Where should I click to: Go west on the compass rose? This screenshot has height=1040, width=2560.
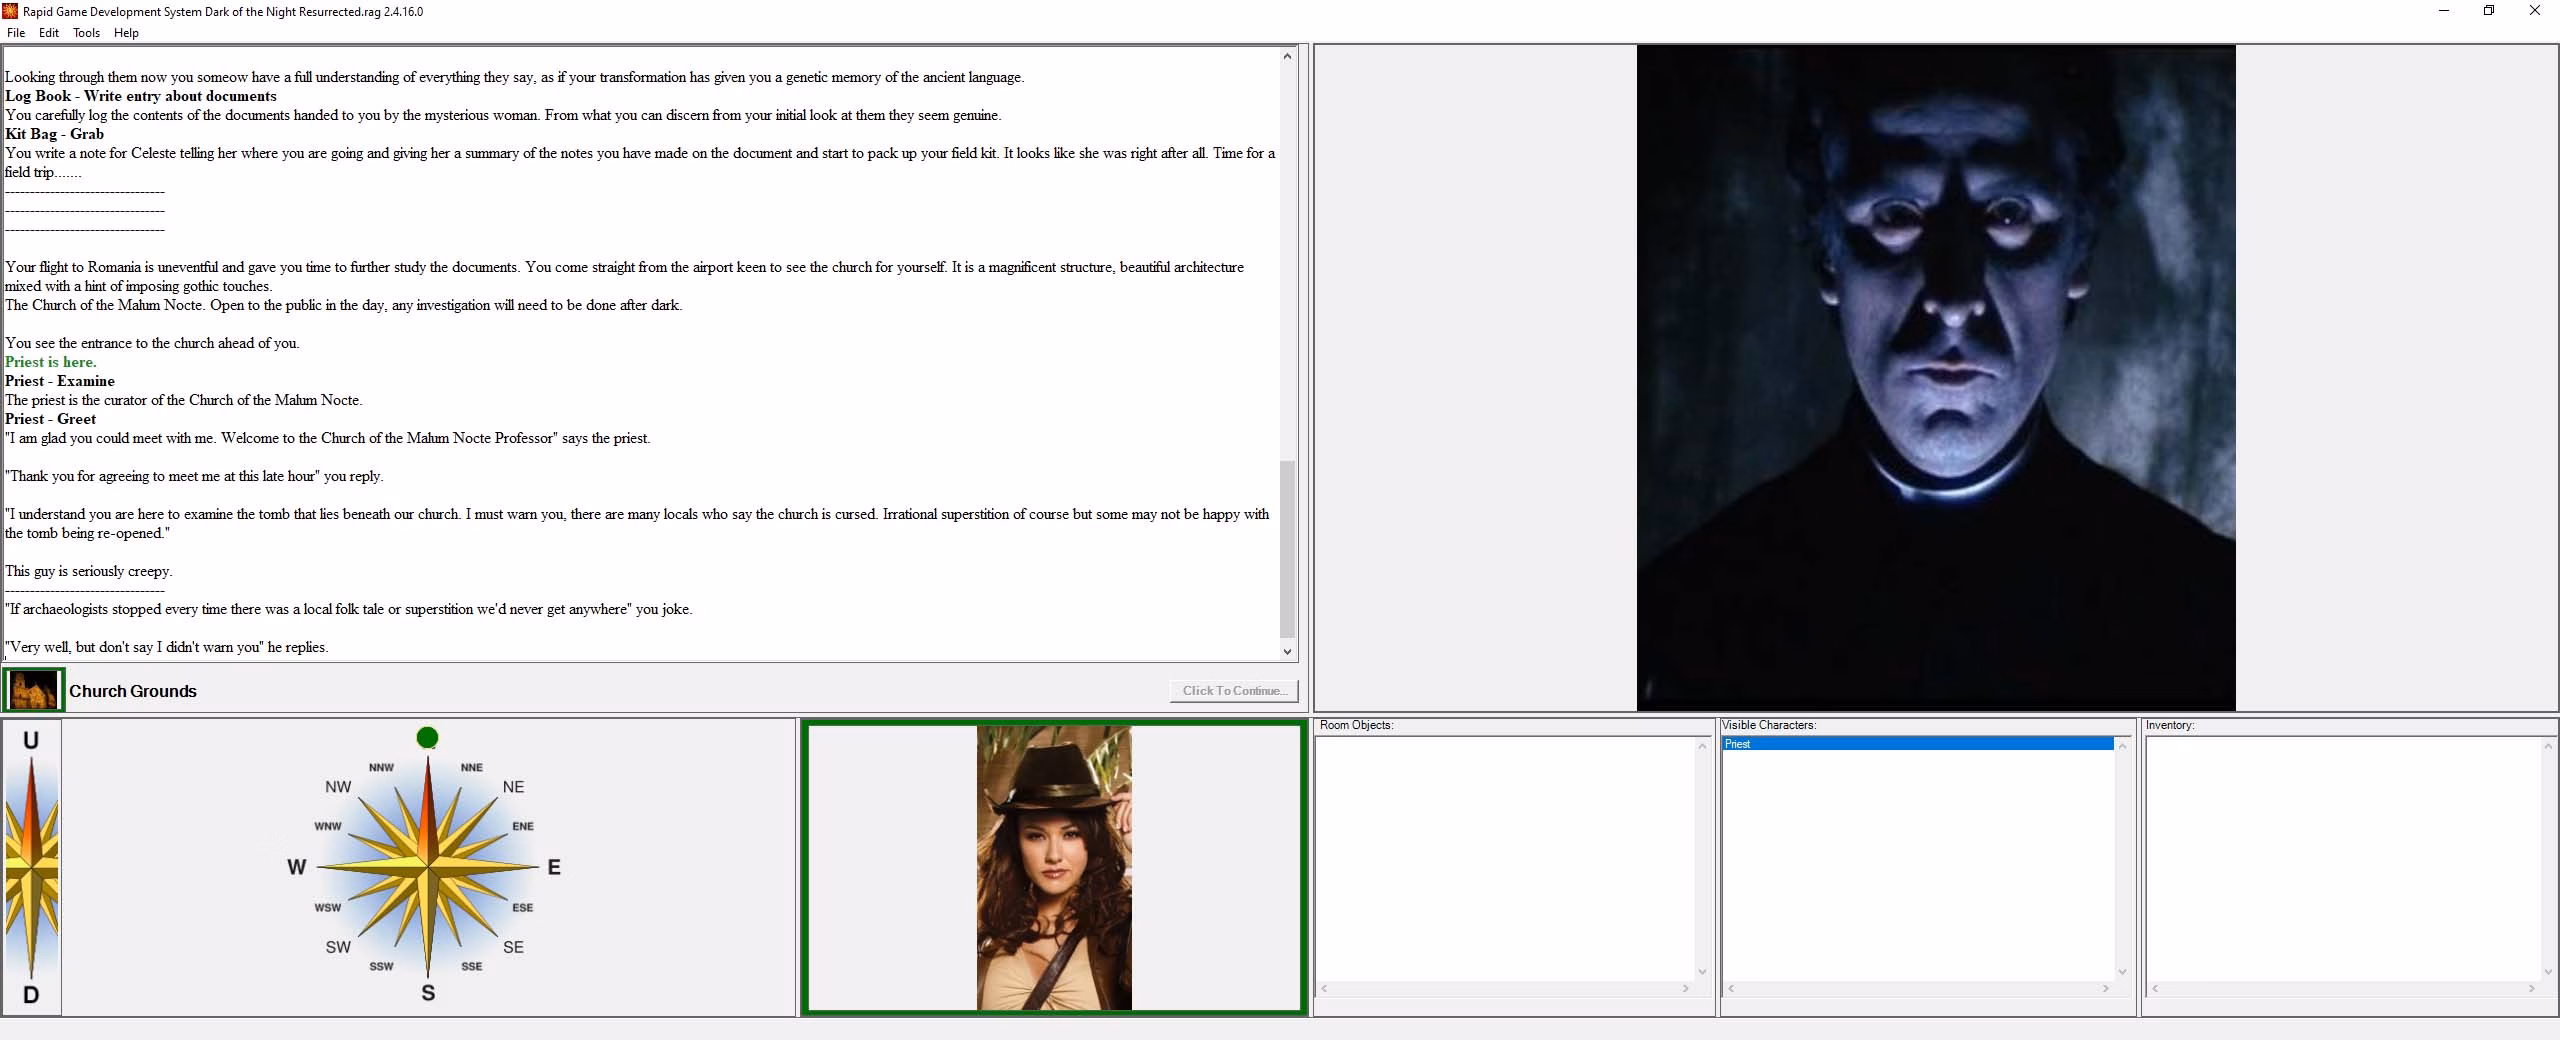point(297,867)
